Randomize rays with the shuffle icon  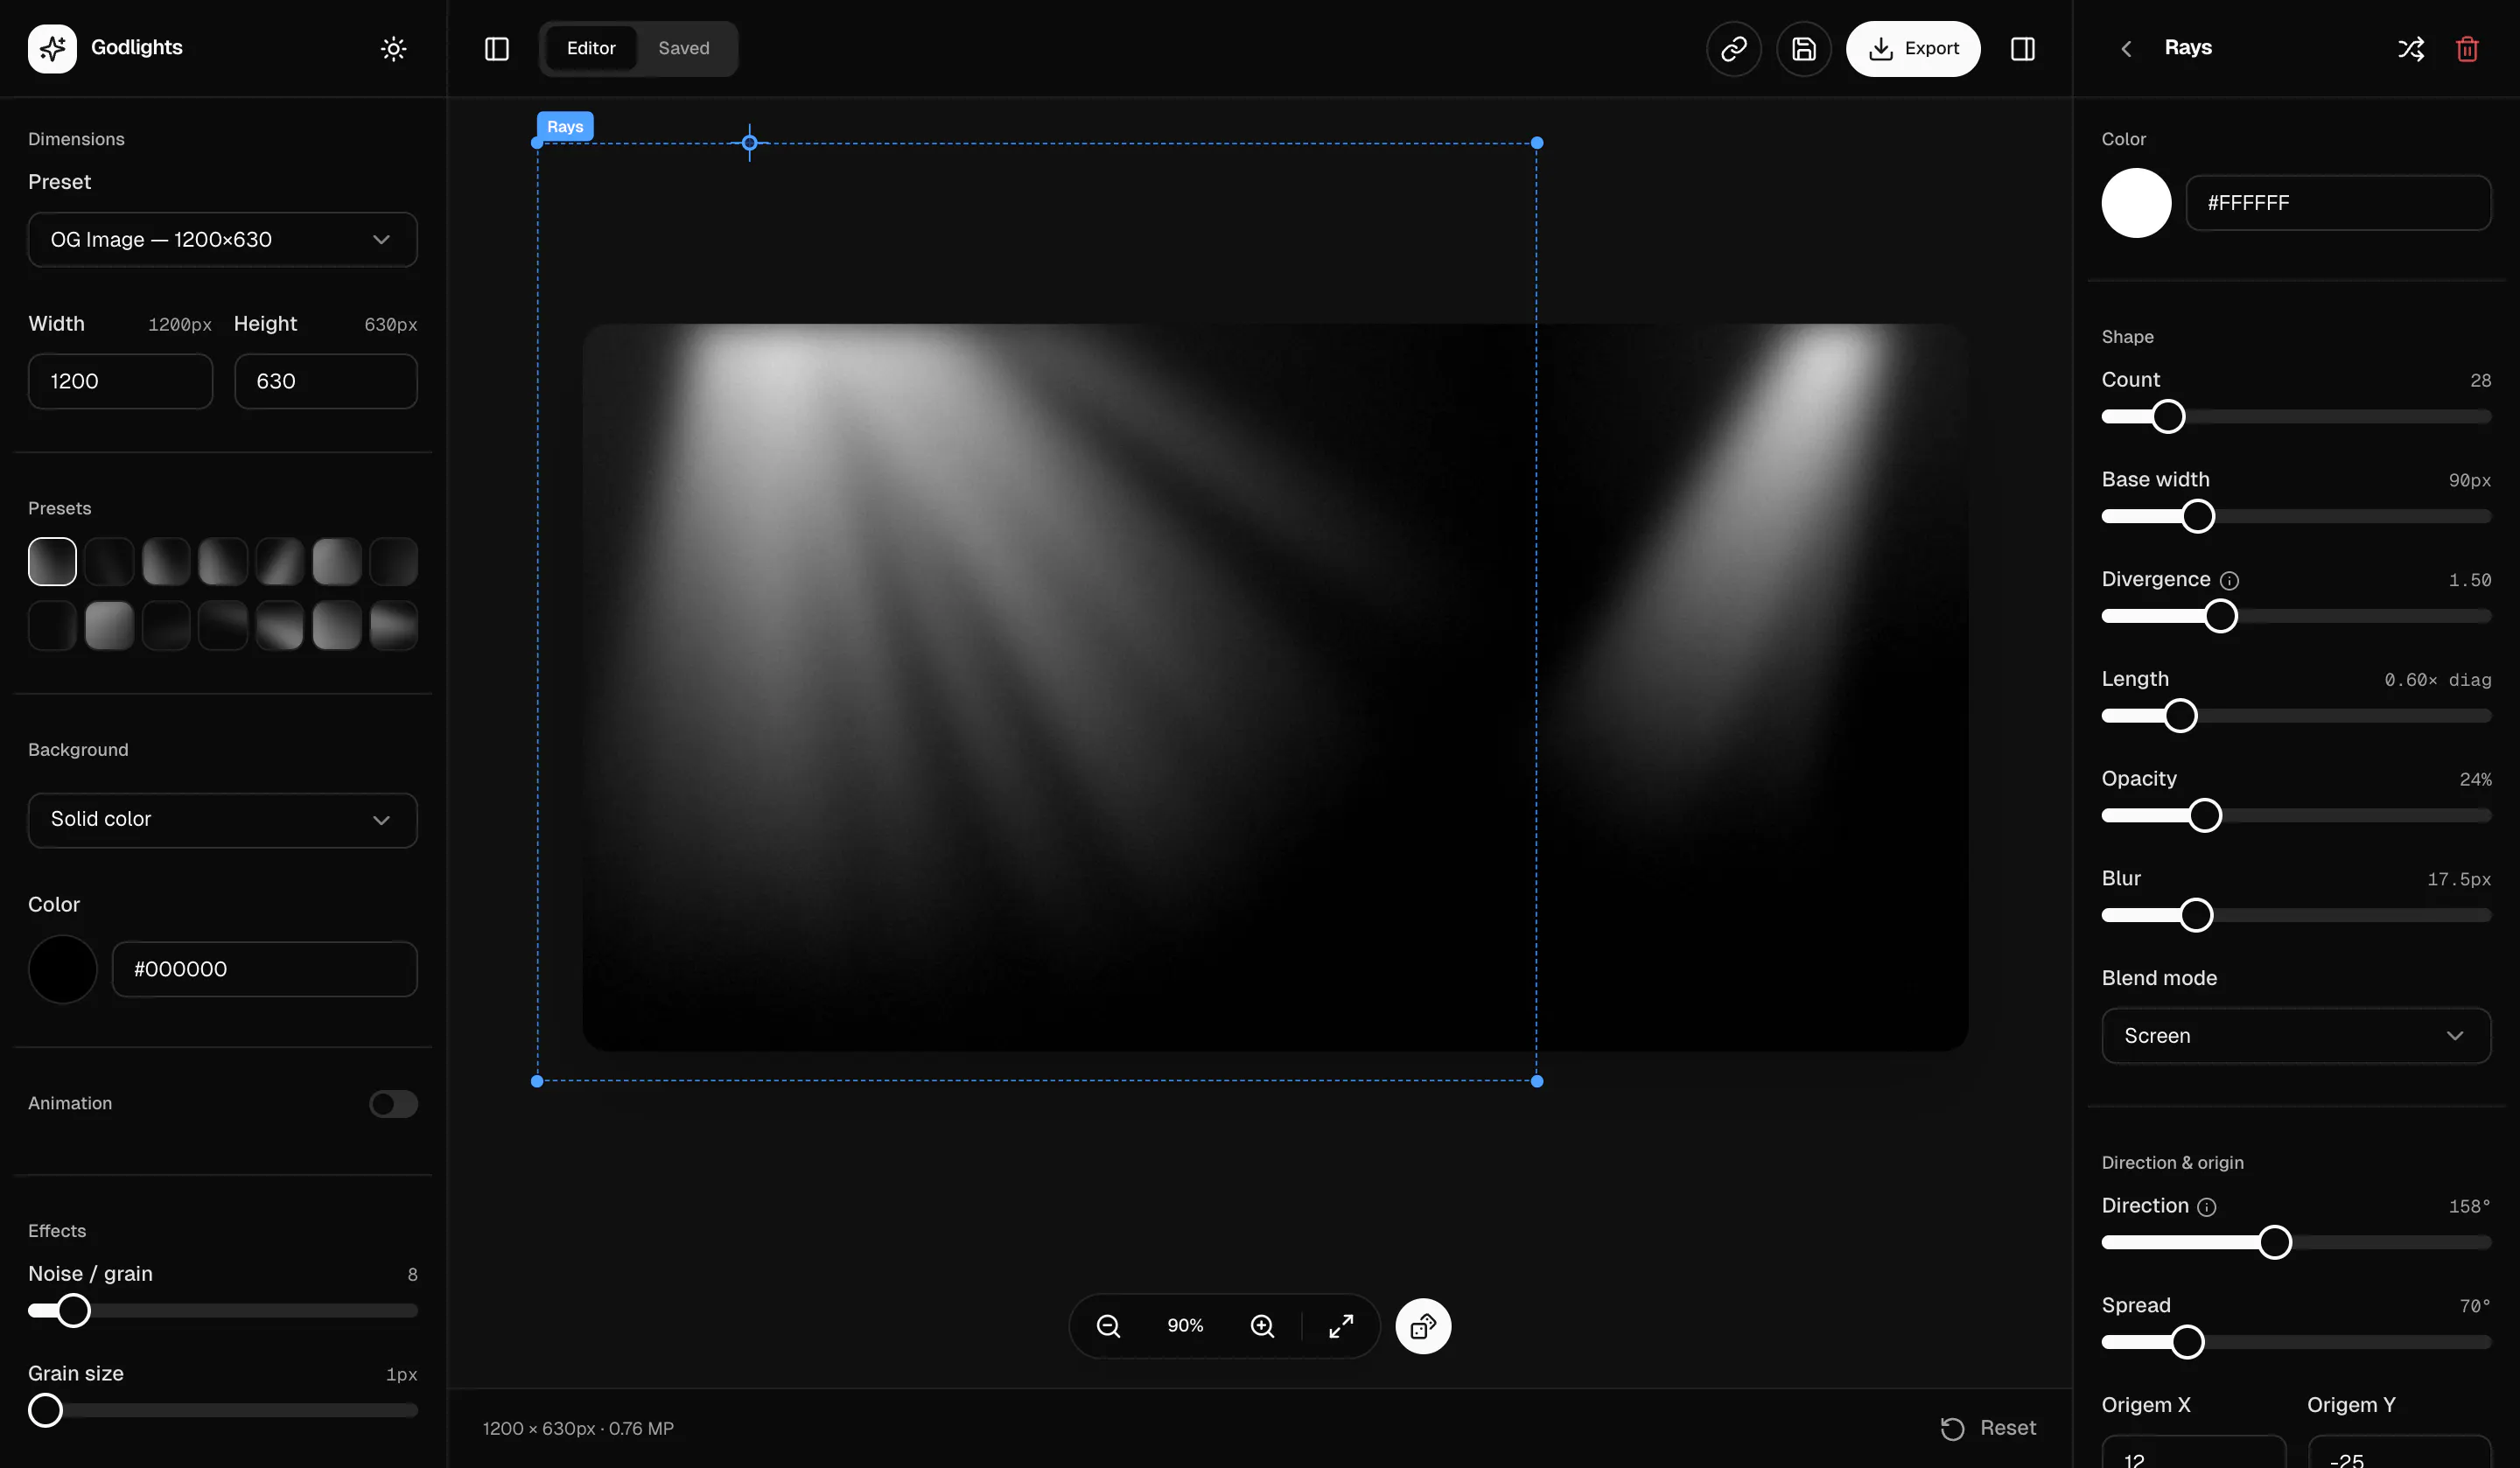click(x=2411, y=48)
